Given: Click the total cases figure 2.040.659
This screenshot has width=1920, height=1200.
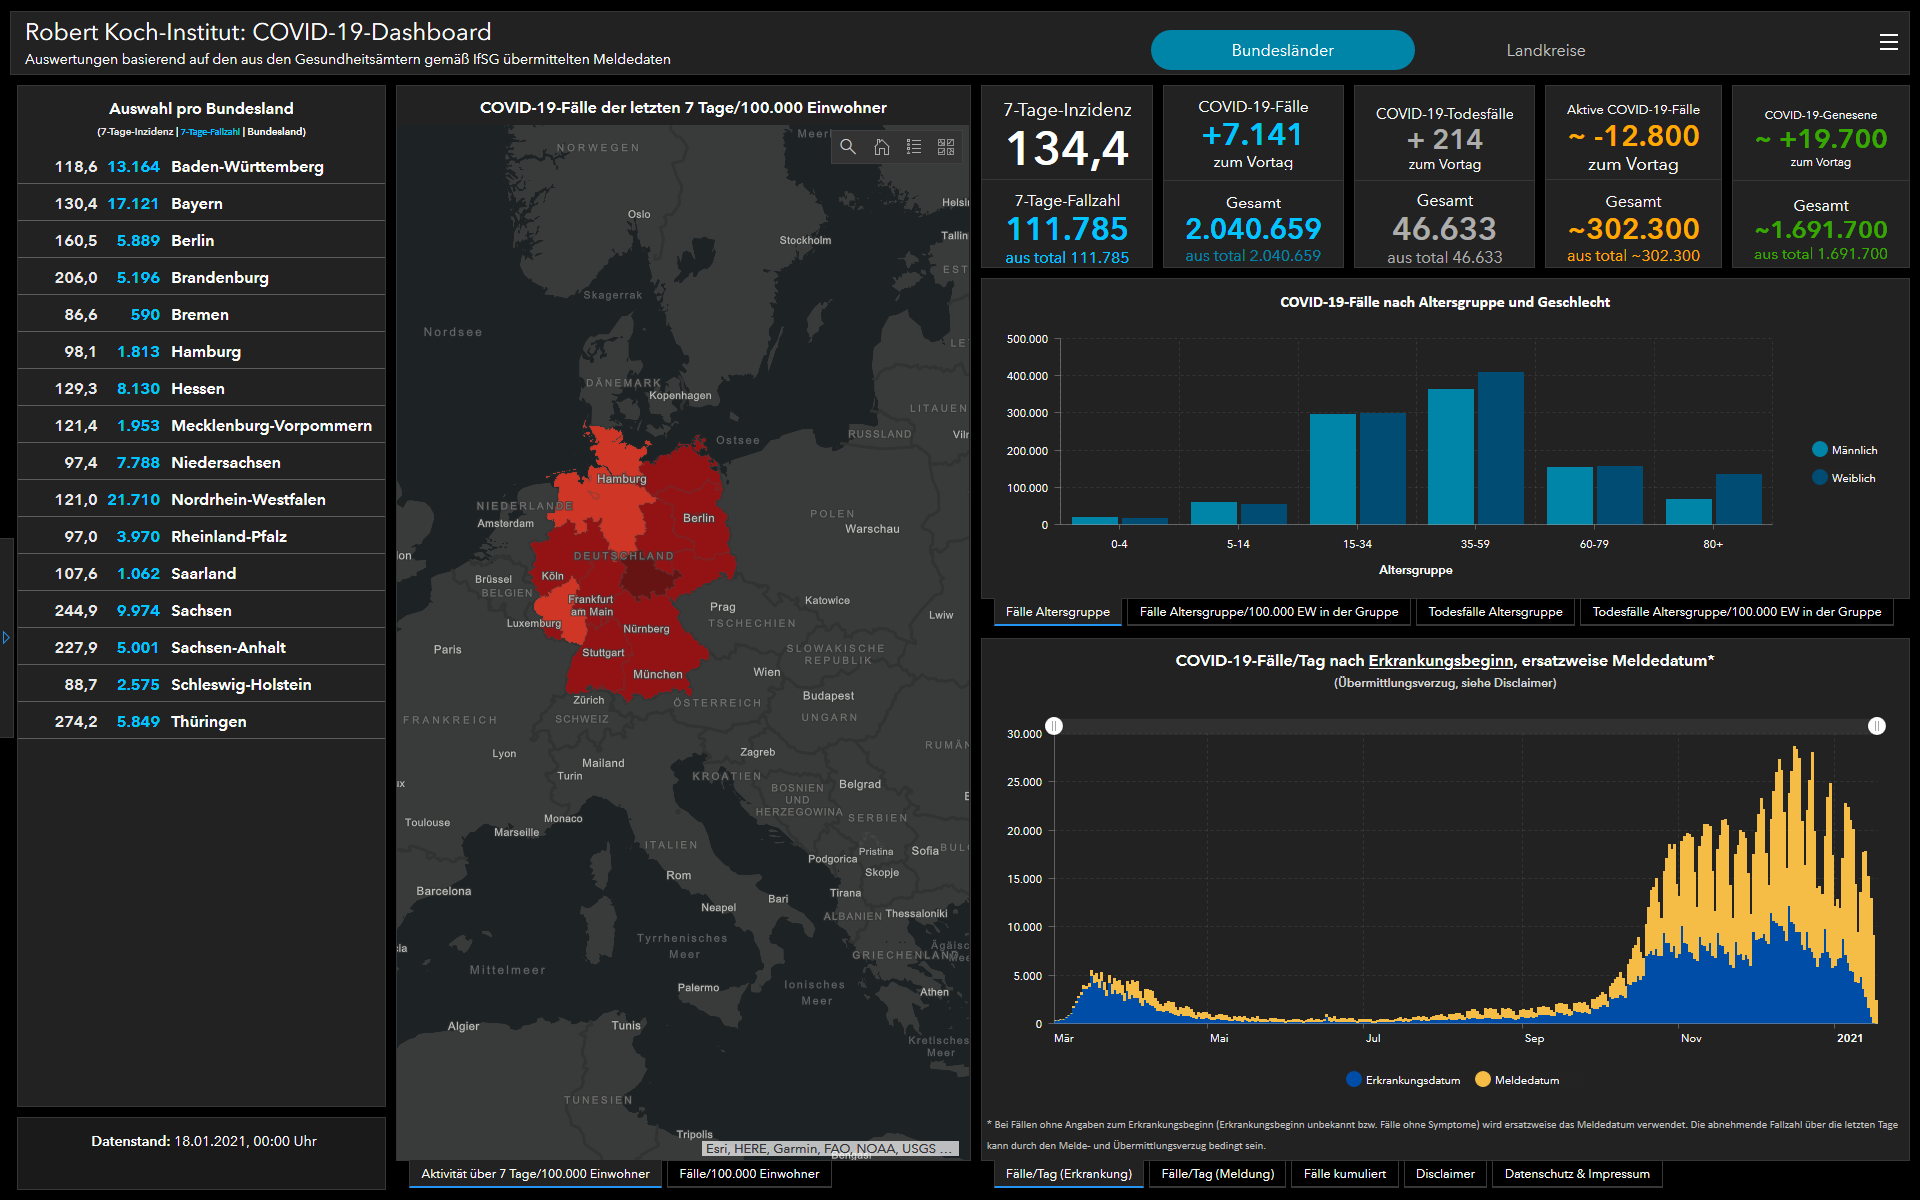Looking at the screenshot, I should coord(1253,229).
